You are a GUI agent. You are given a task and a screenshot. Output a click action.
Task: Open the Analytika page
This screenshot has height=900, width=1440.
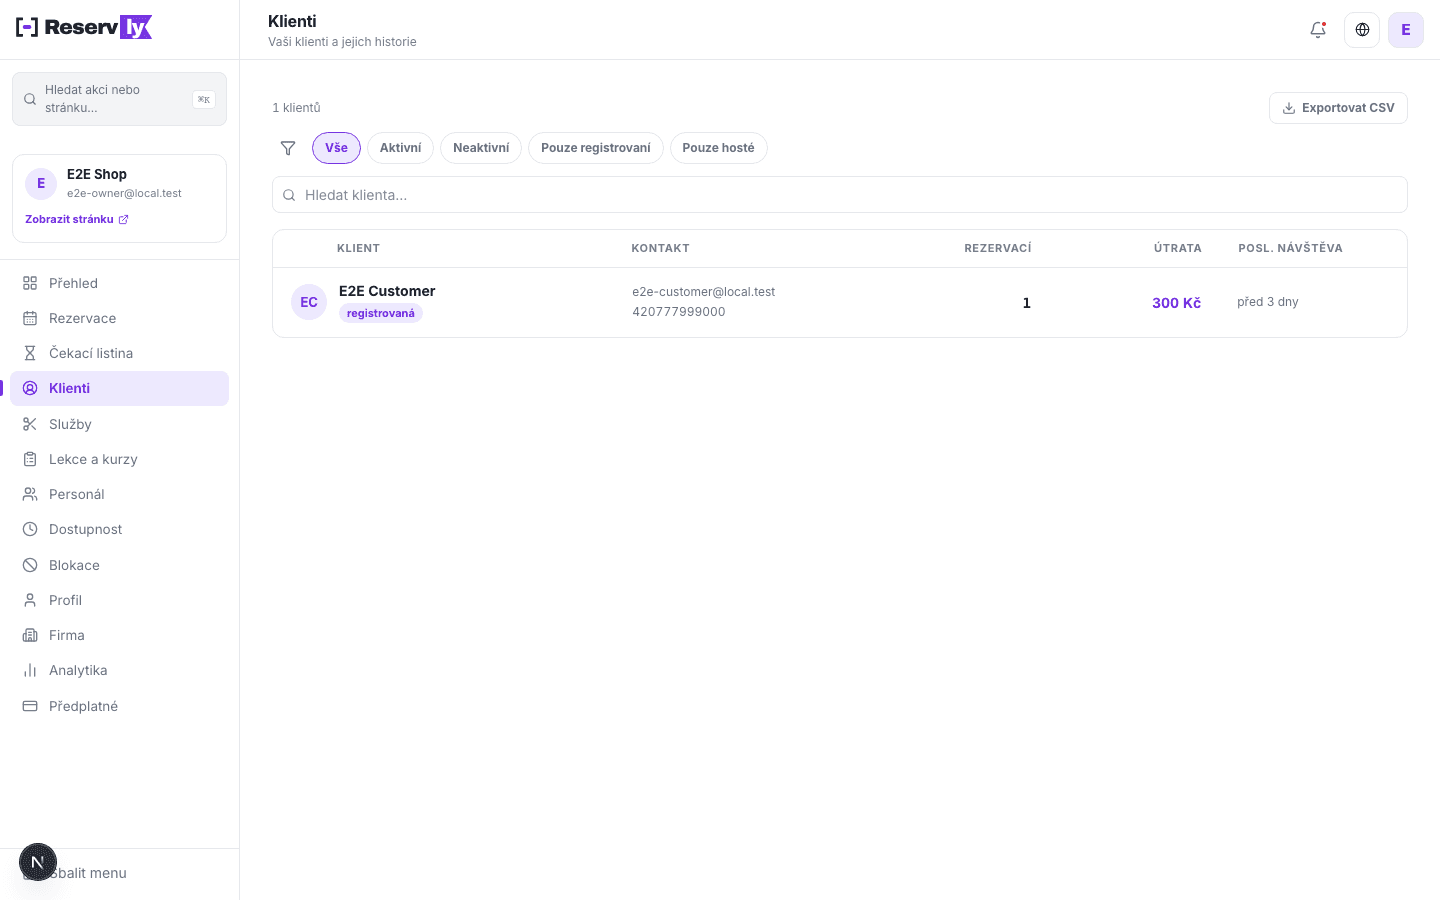click(119, 670)
